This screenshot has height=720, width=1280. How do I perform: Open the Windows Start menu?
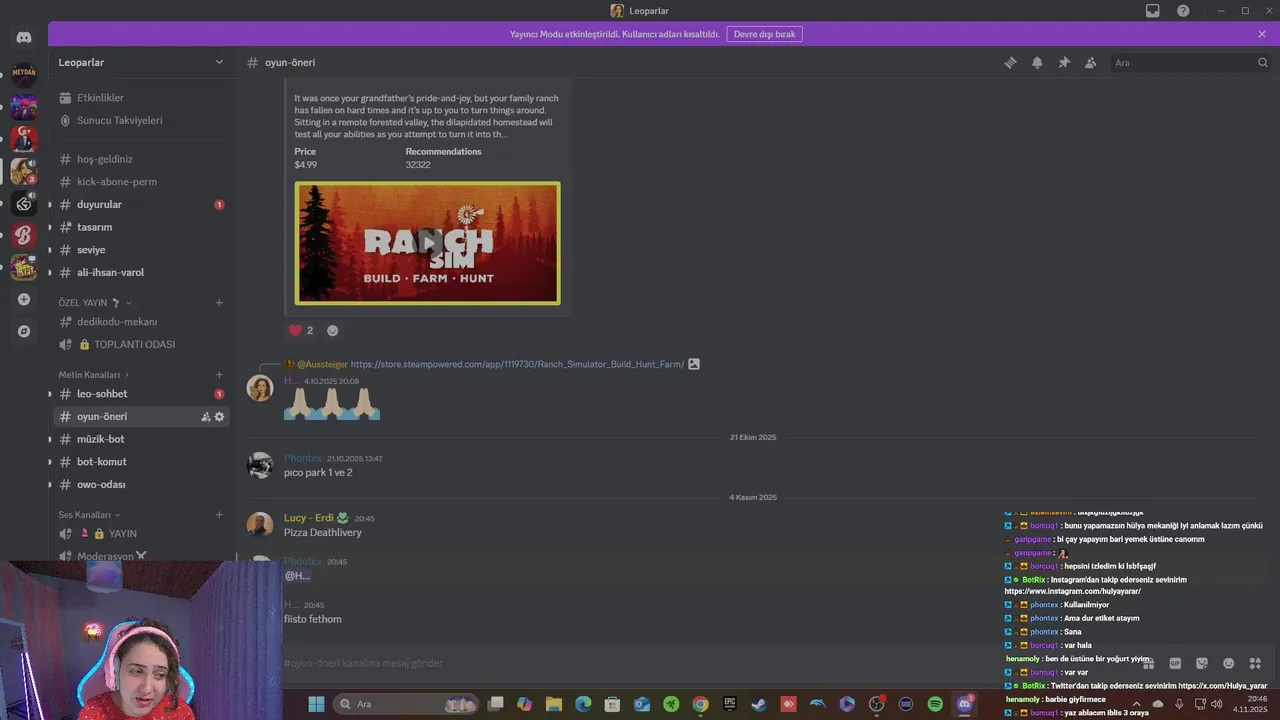316,704
